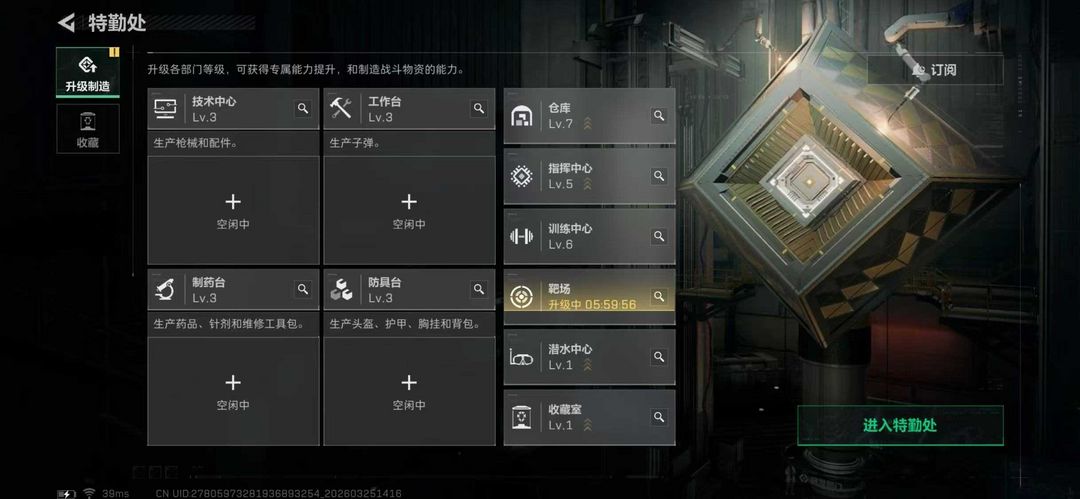Open 潜水中心 magnifier details icon

659,357
